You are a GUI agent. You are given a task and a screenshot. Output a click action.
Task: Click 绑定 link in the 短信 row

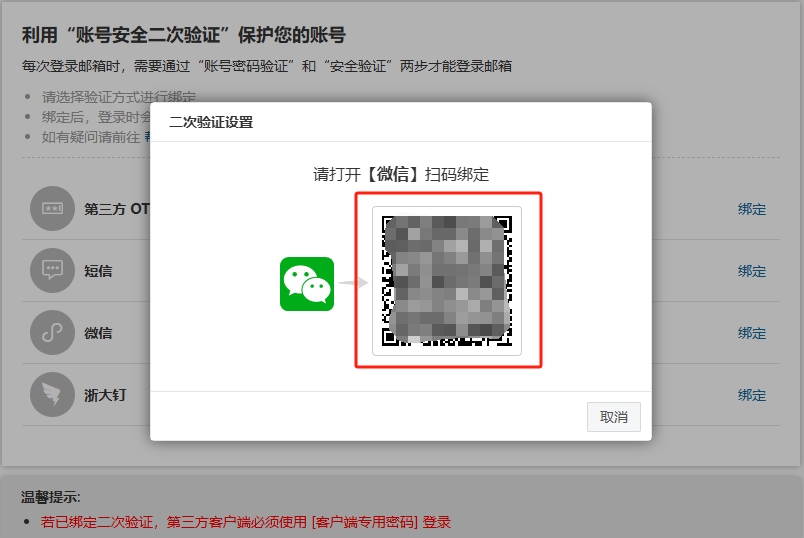(751, 271)
